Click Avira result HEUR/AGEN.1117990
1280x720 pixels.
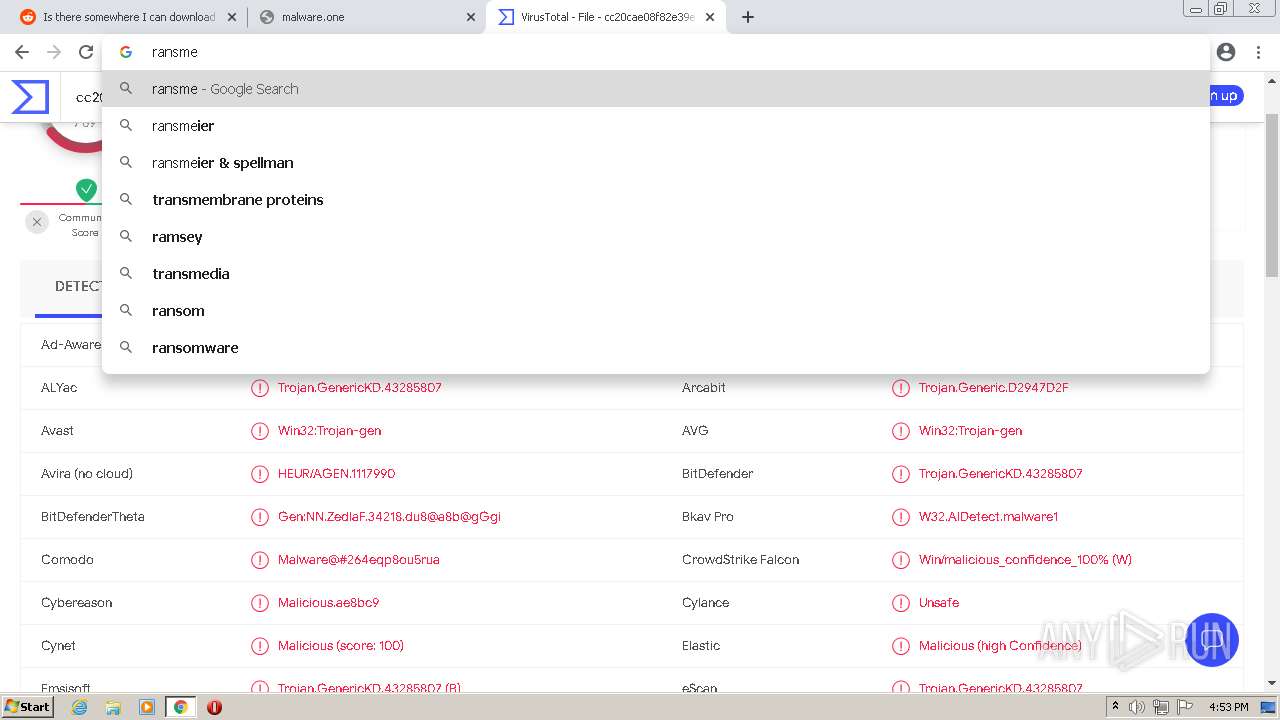[x=336, y=474]
